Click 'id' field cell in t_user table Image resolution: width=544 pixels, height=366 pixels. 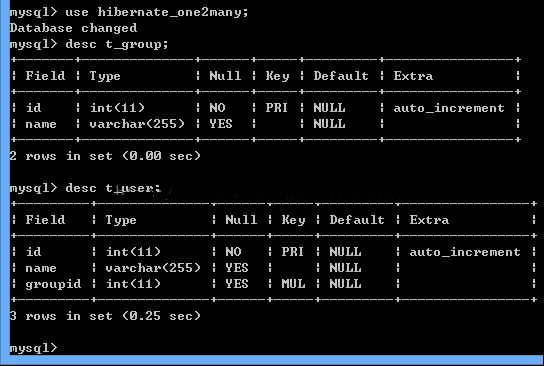[x=34, y=252]
